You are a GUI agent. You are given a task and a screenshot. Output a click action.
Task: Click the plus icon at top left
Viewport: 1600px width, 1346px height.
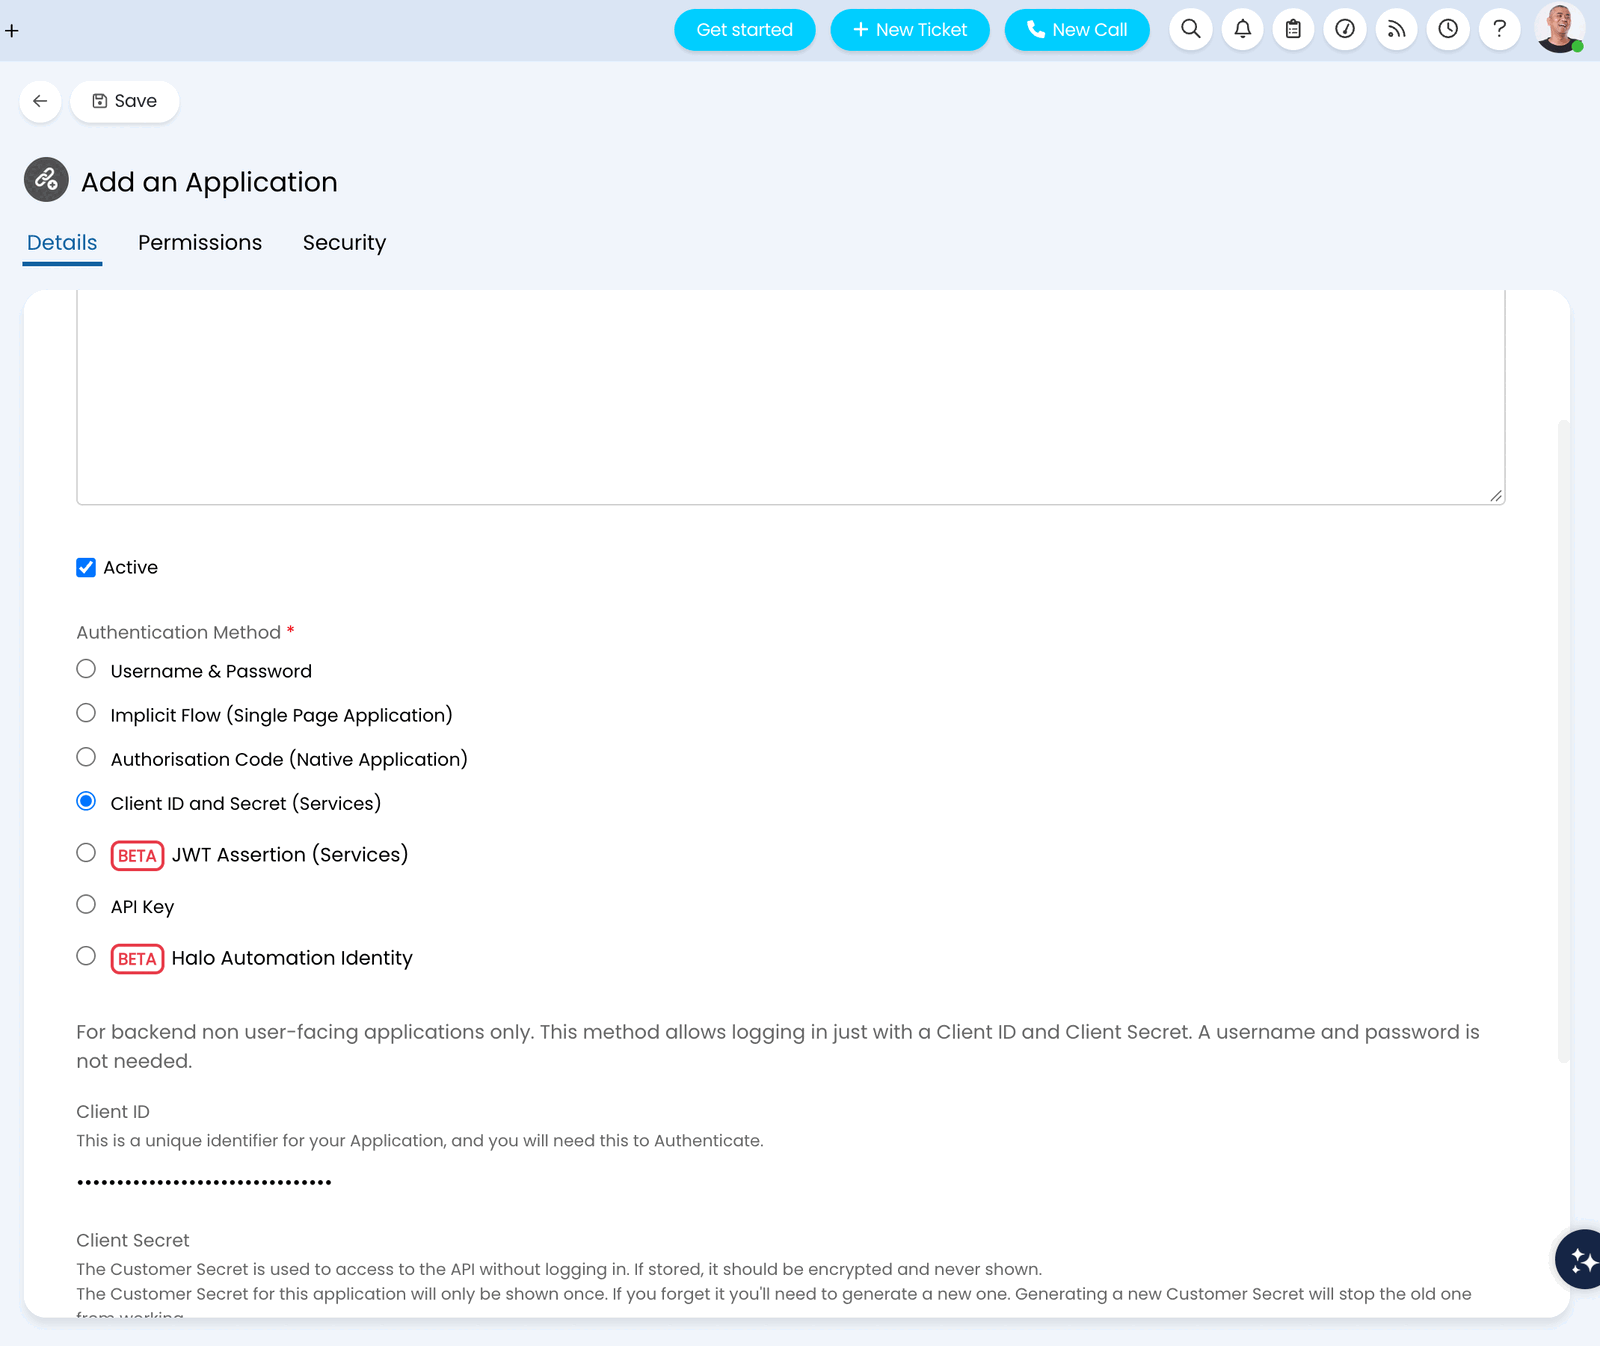12,30
